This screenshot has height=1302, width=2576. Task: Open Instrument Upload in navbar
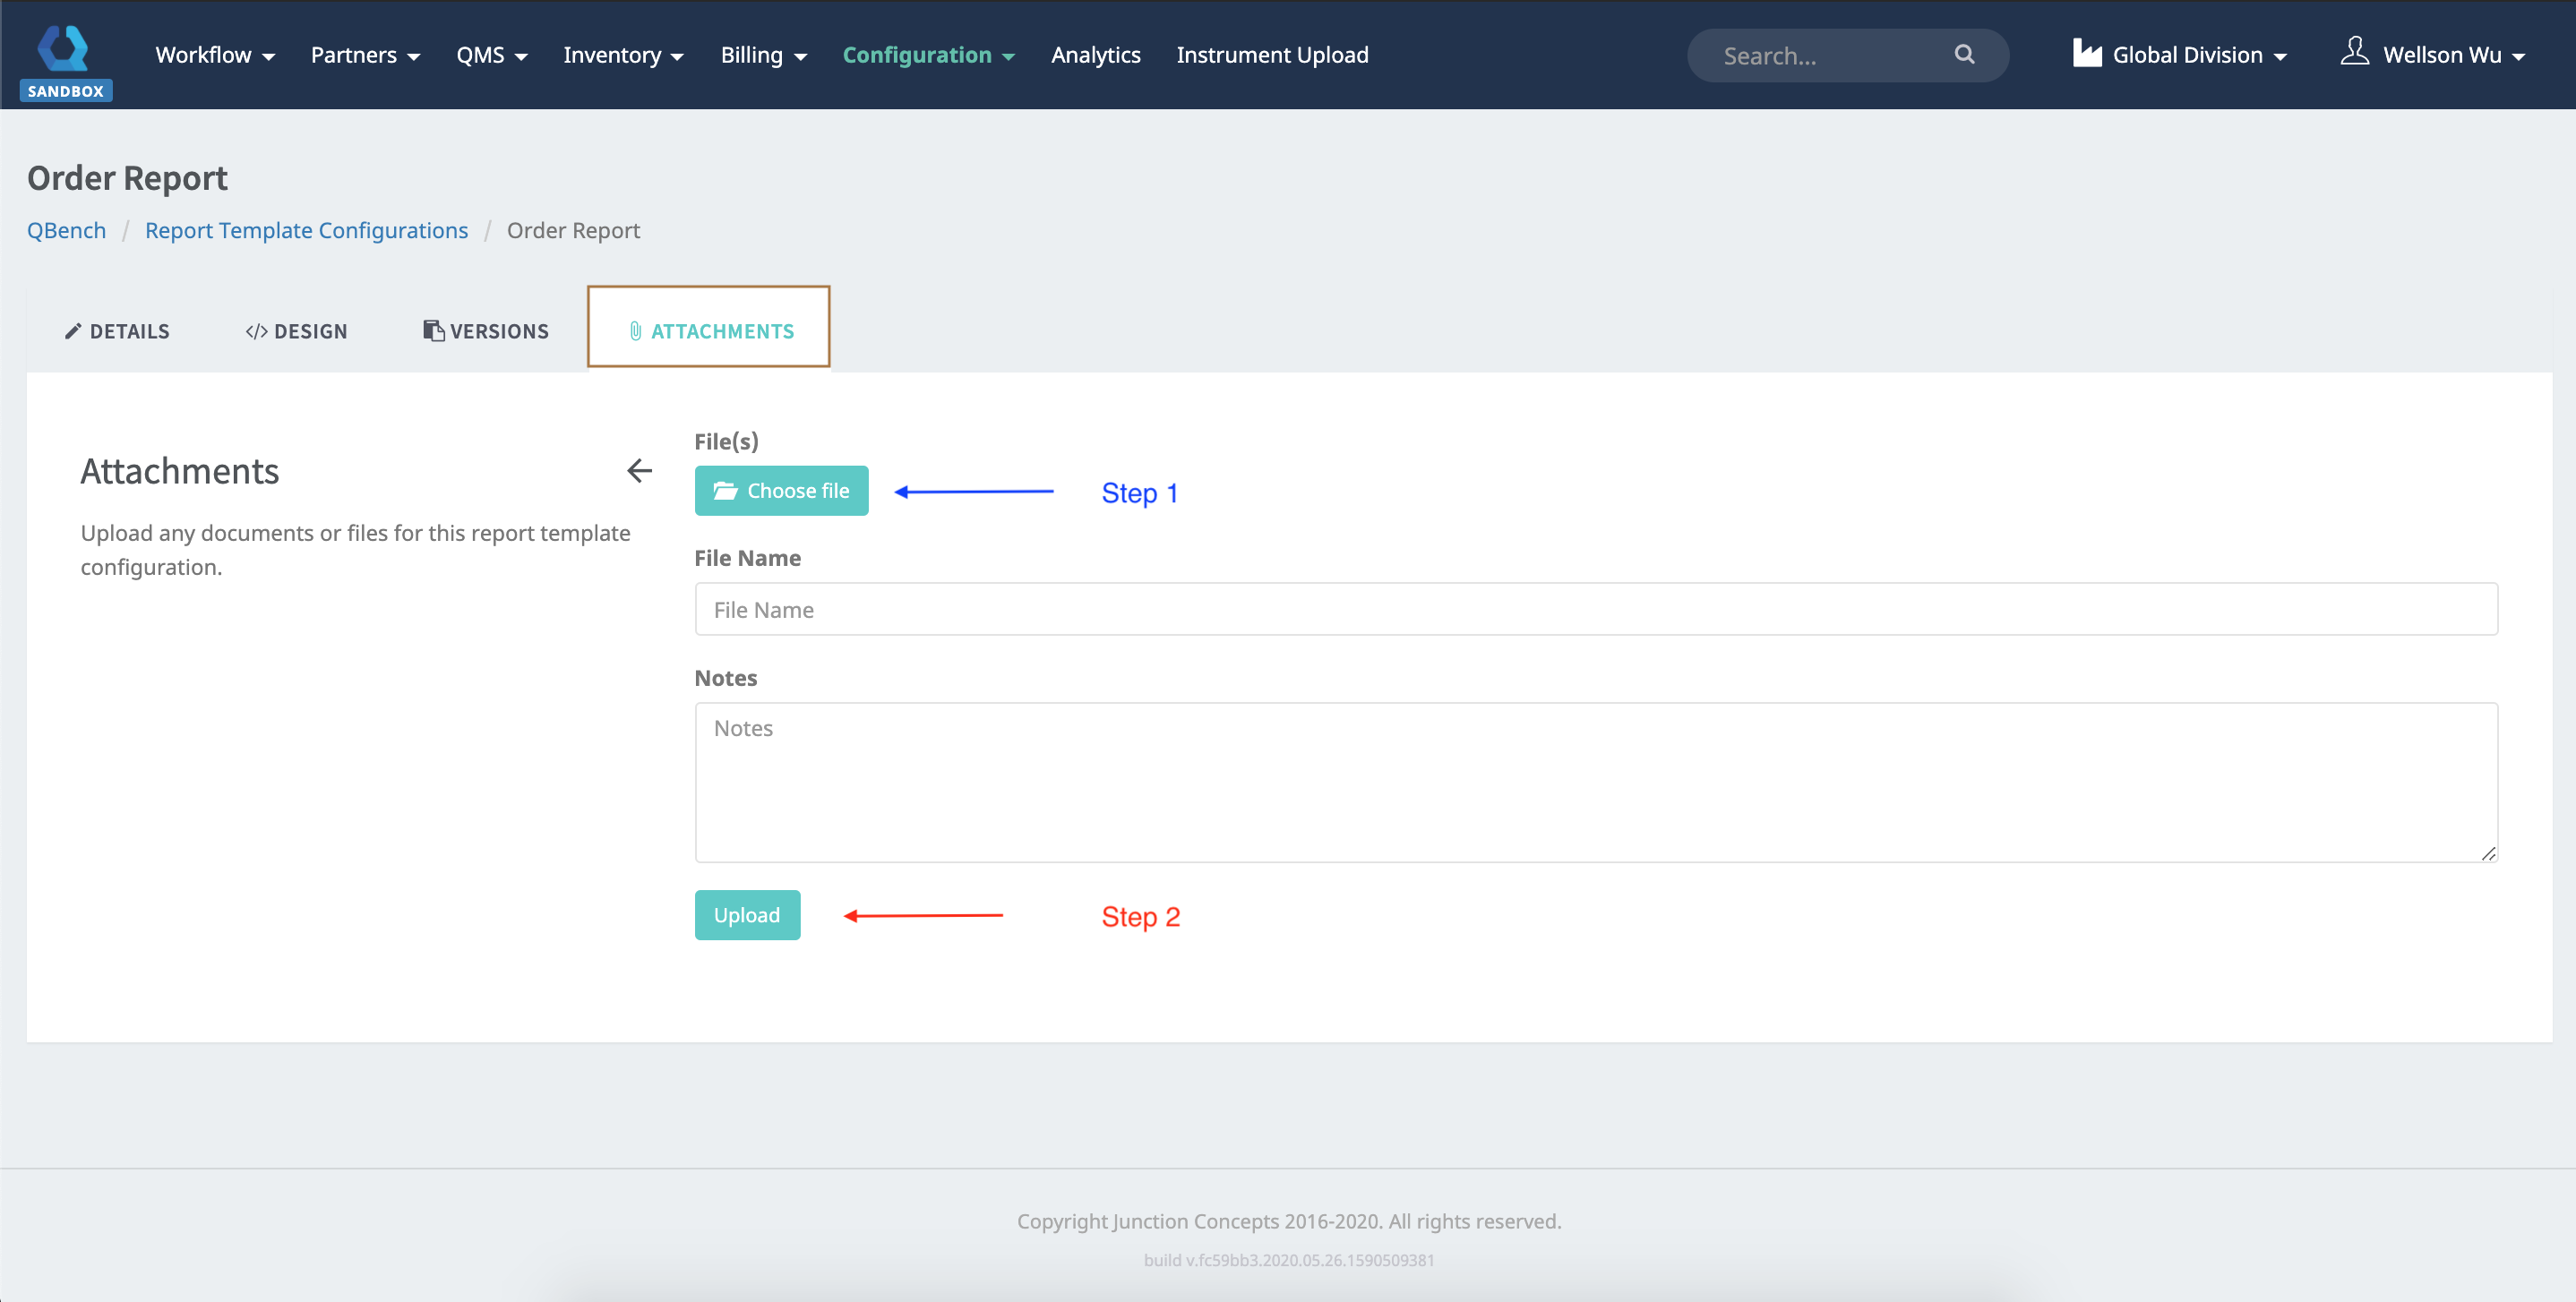pyautogui.click(x=1272, y=55)
